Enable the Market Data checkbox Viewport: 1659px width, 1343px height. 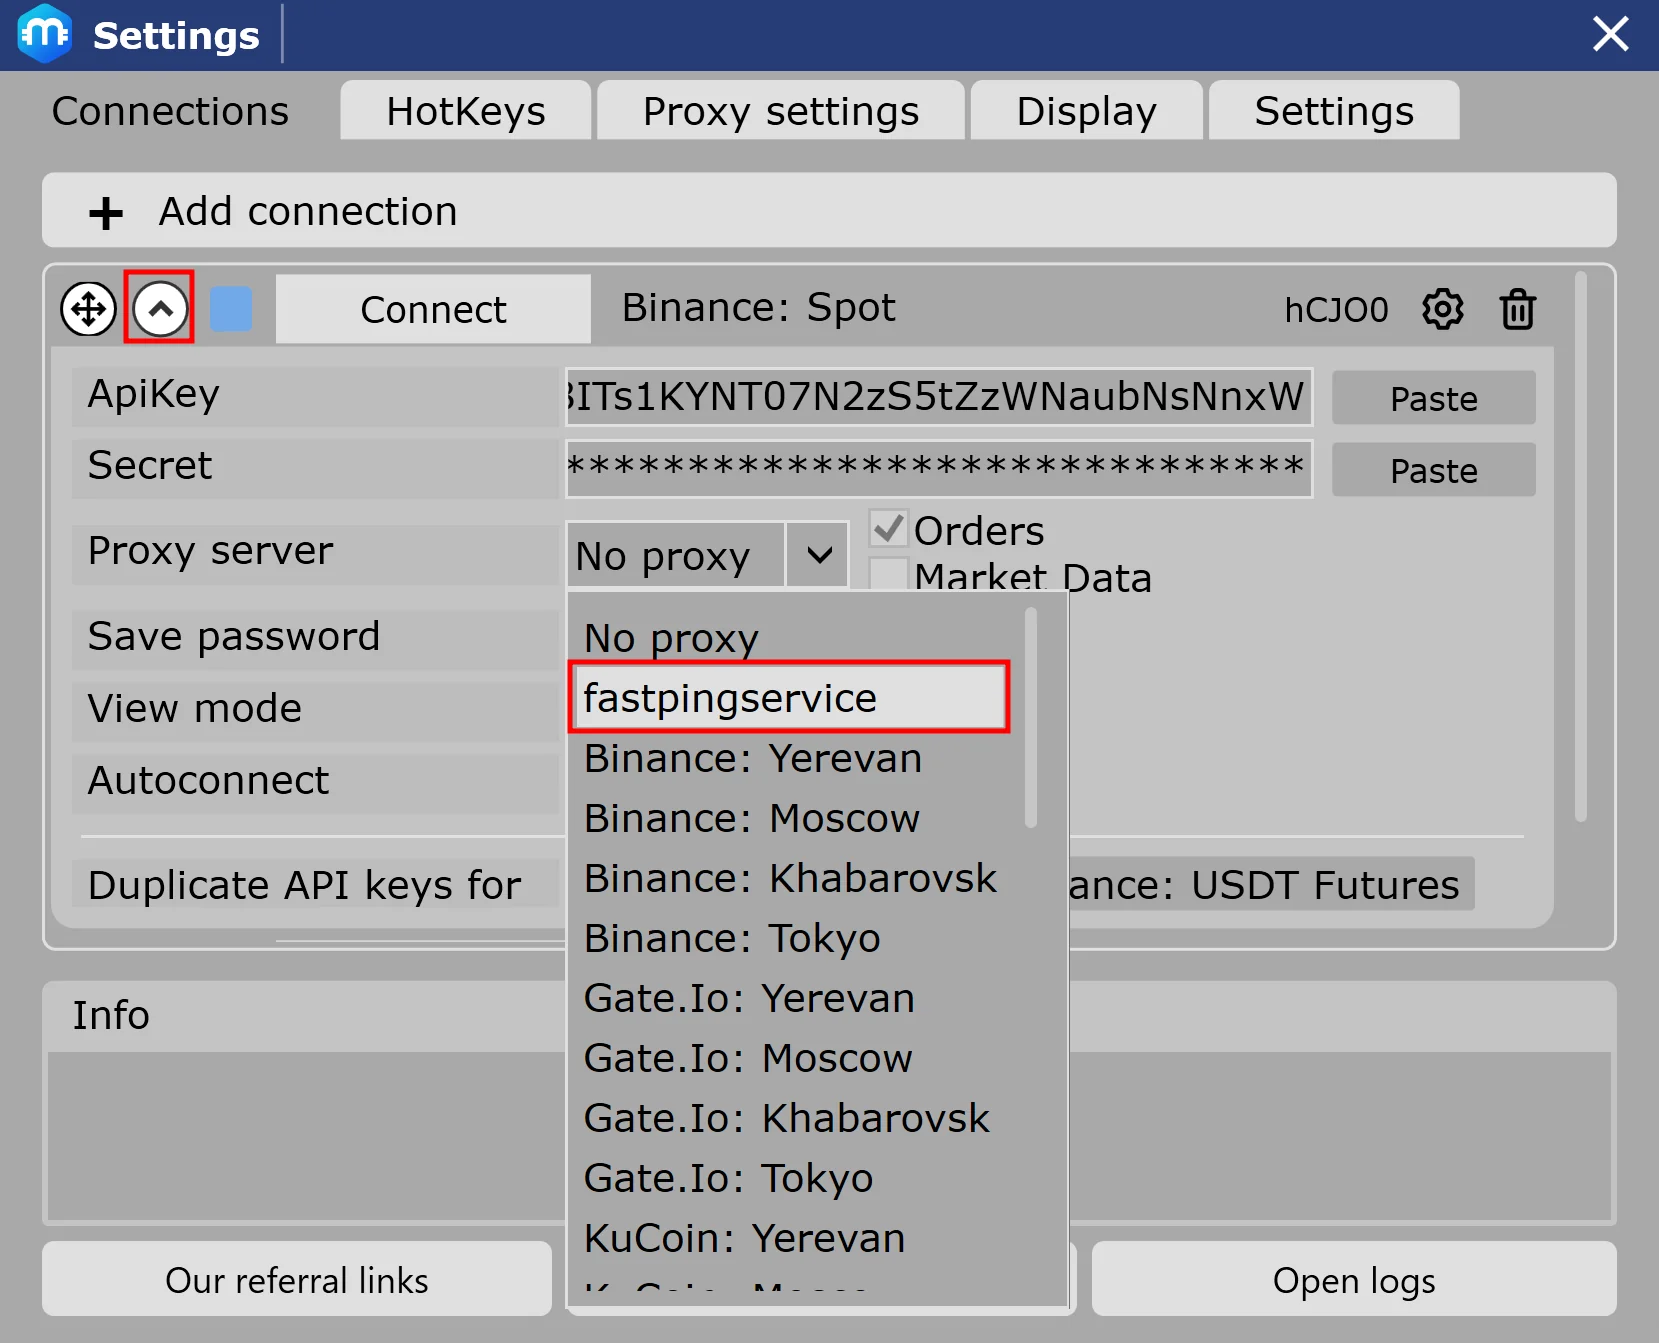888,575
